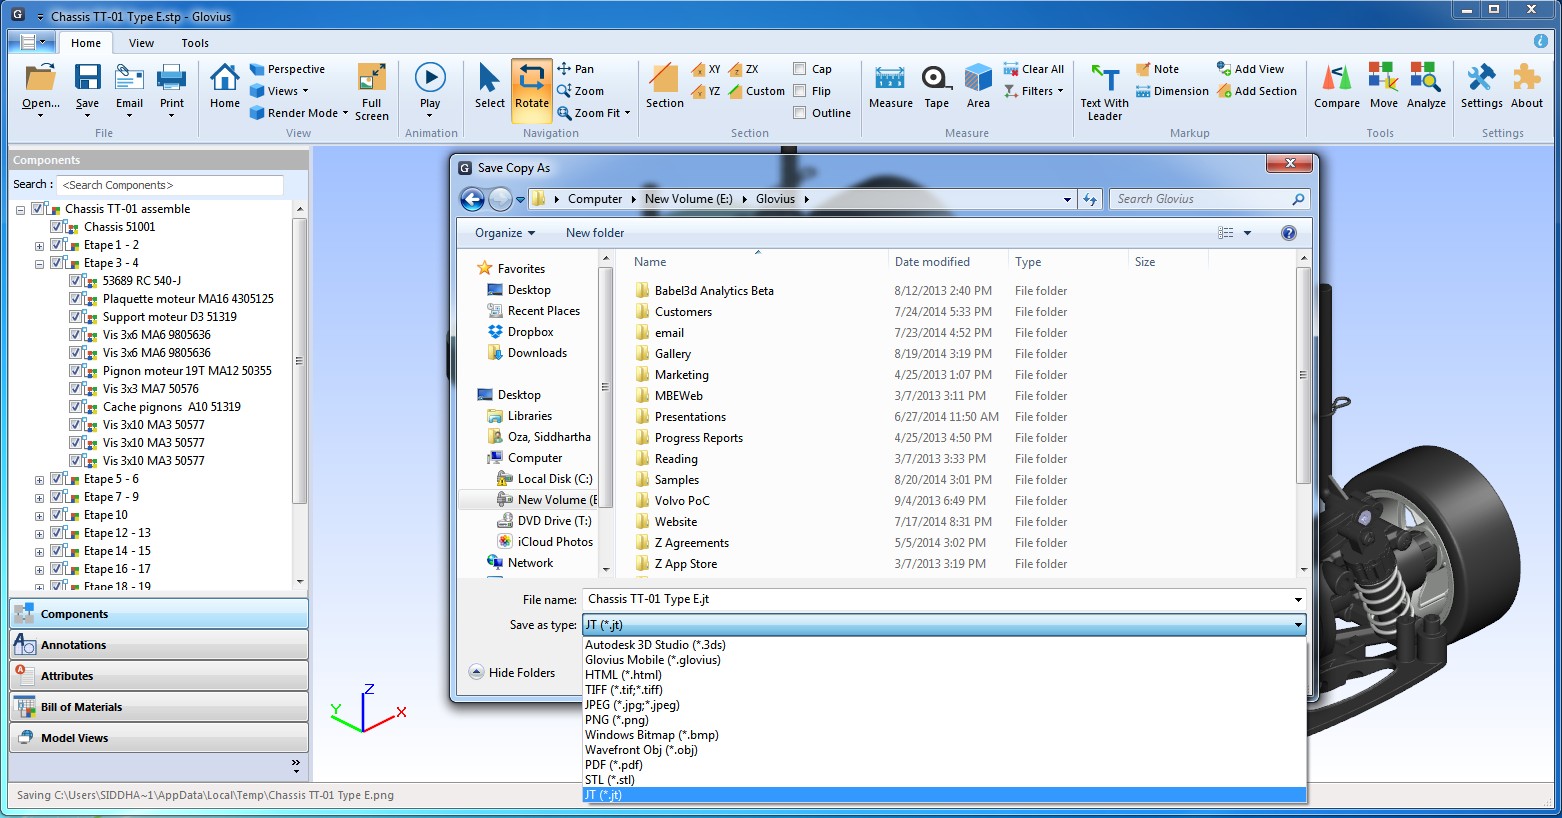Viewport: 1562px width, 818px height.
Task: Open Bill of Materials panel
Action: click(159, 707)
